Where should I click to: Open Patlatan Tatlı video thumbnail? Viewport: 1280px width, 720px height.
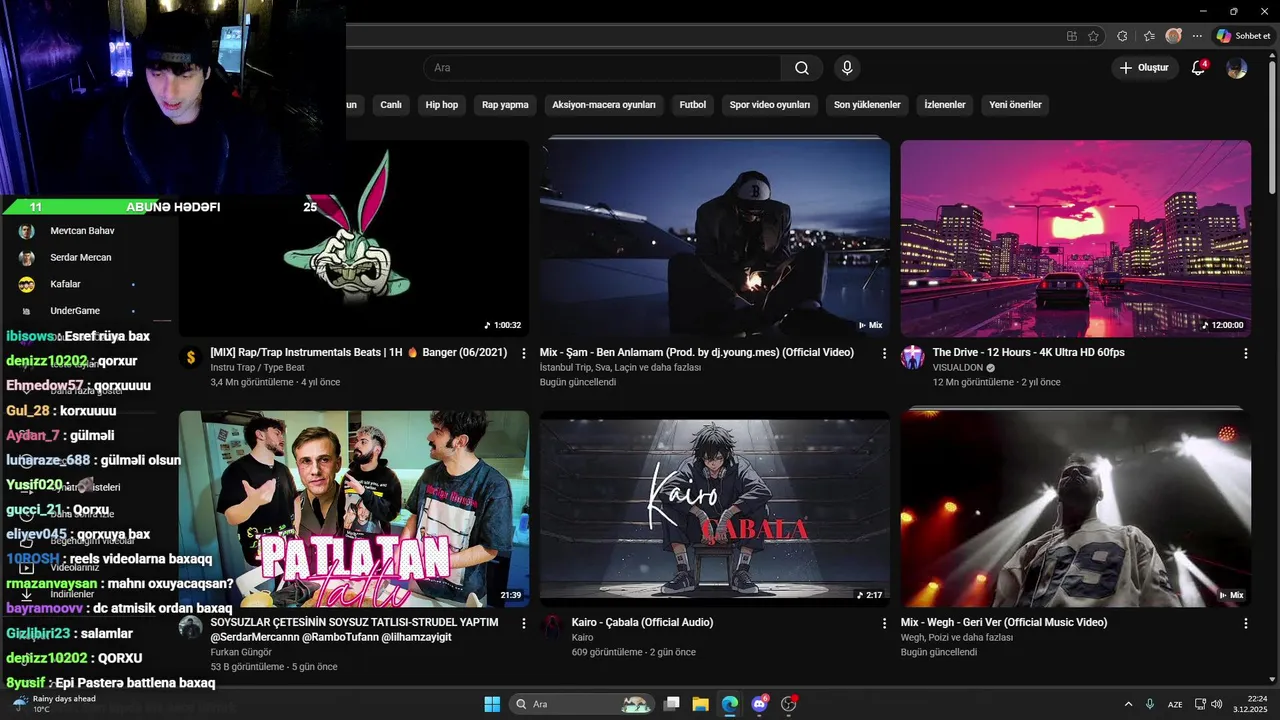(354, 508)
